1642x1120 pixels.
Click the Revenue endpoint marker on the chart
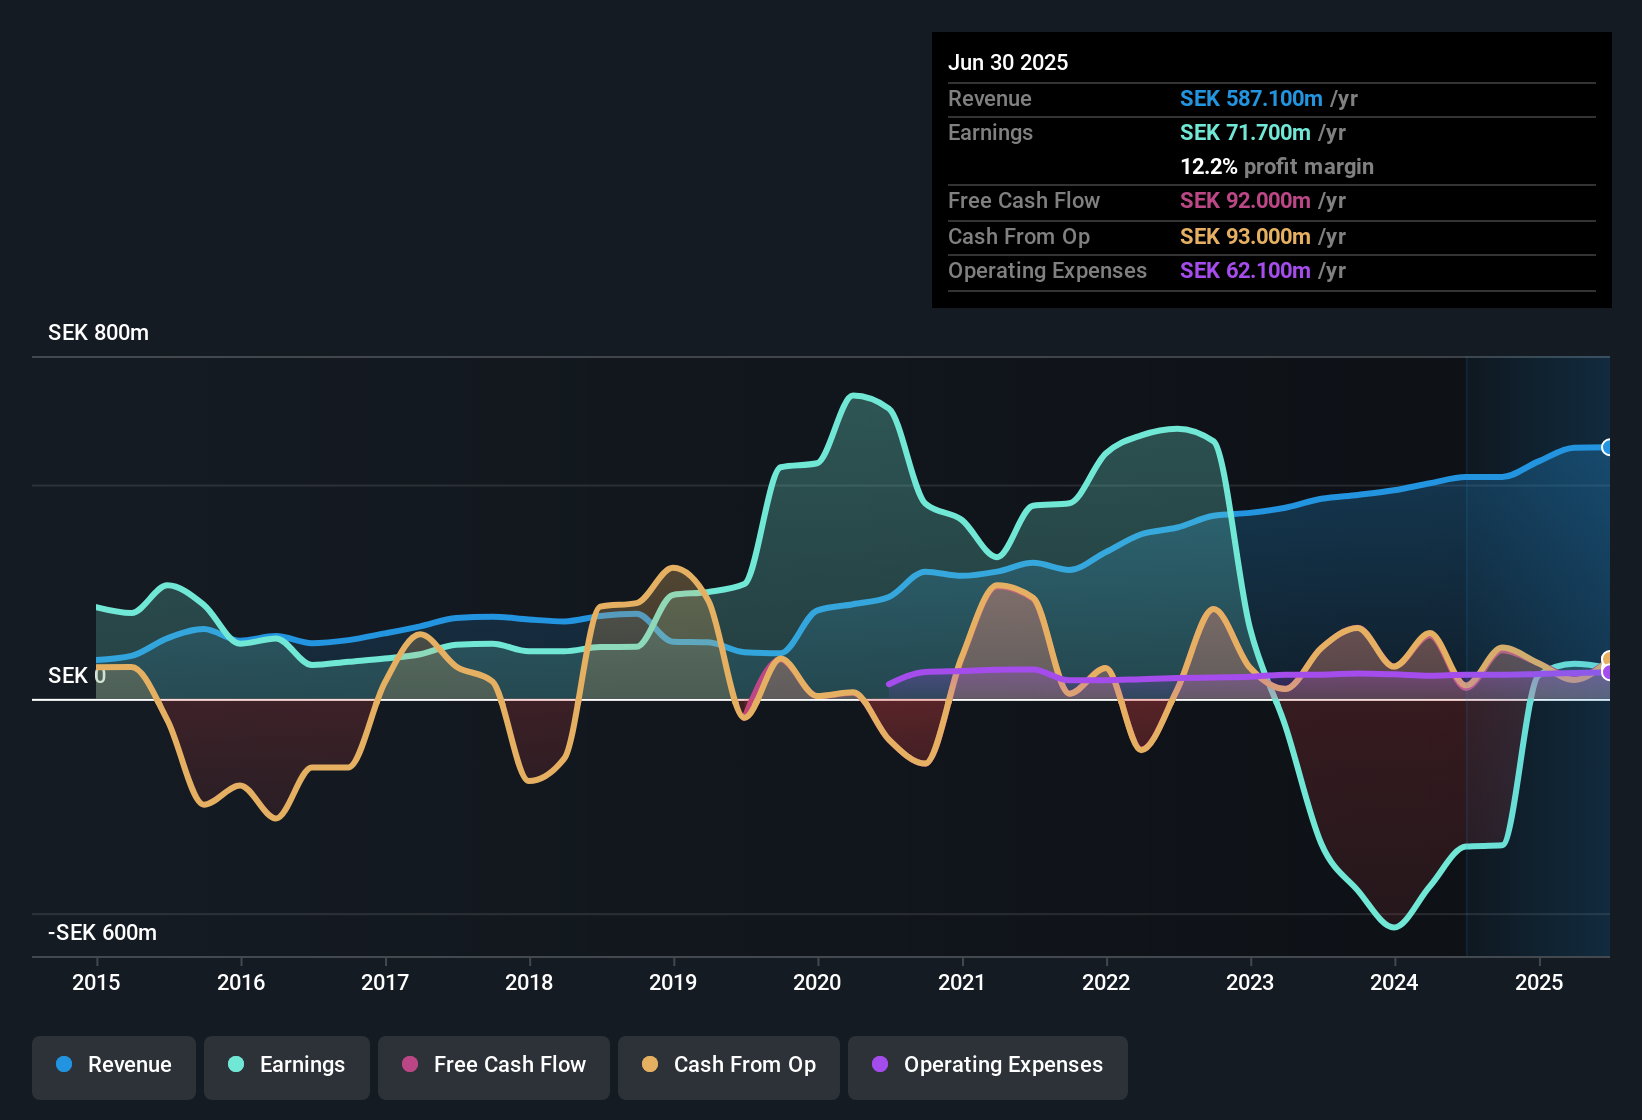point(1607,448)
